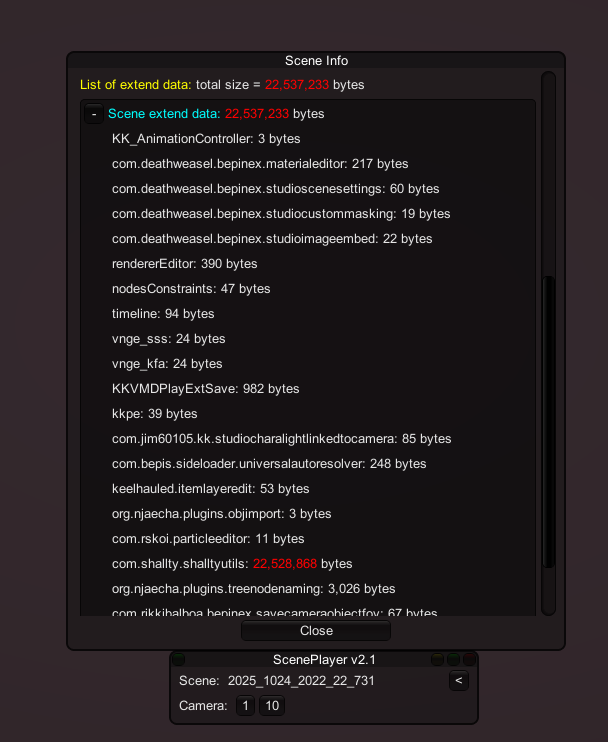Click the ScenePlayer v2.1 title text

(324, 659)
